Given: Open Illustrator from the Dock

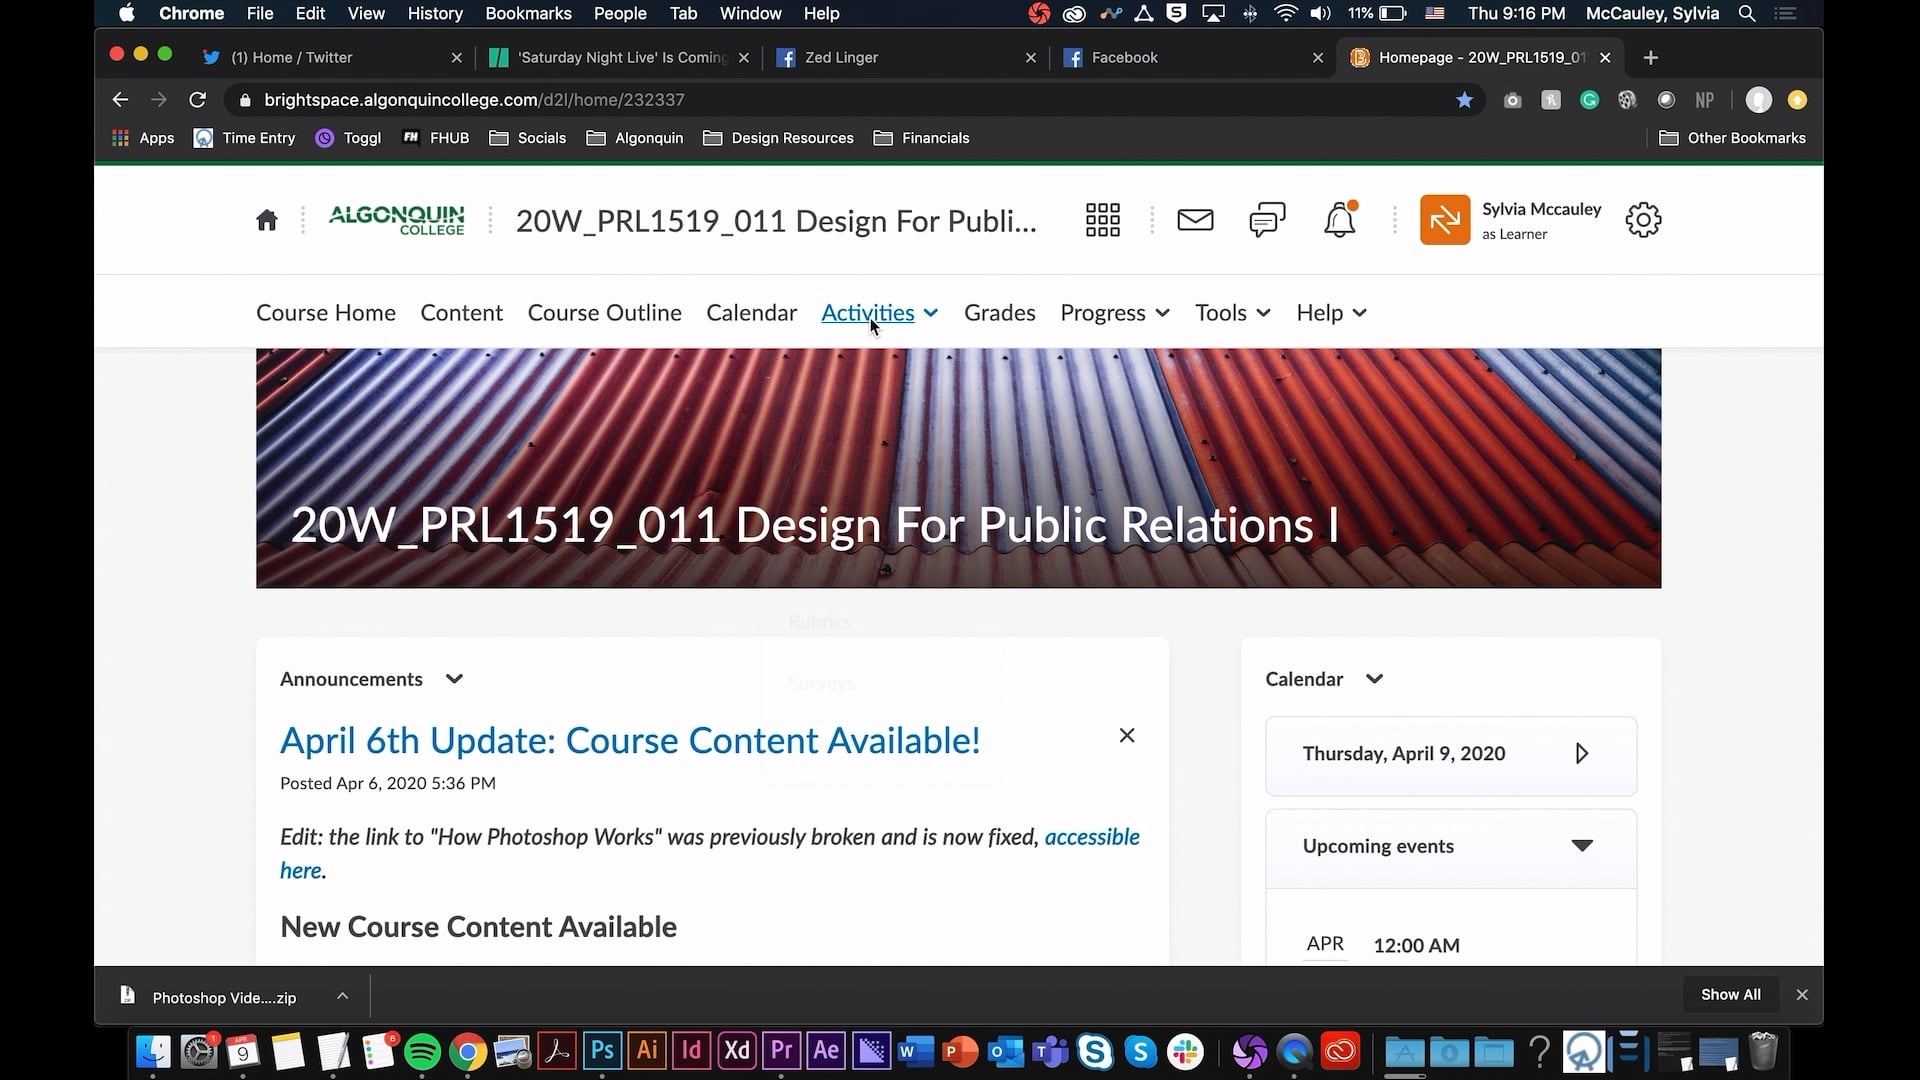Looking at the screenshot, I should coord(647,1051).
